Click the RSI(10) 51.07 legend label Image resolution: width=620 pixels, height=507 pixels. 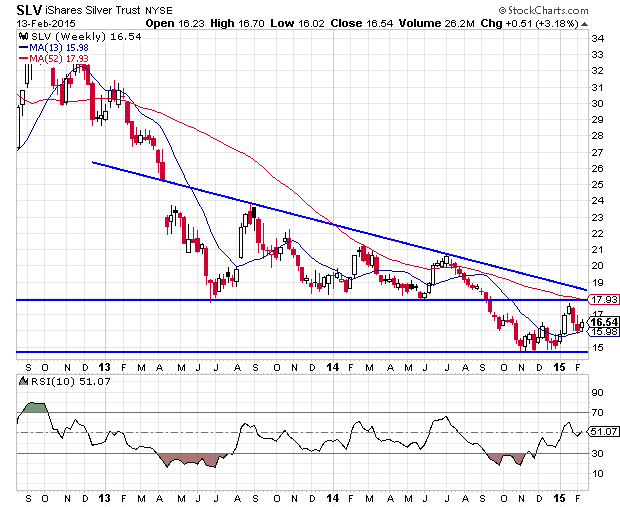70,382
